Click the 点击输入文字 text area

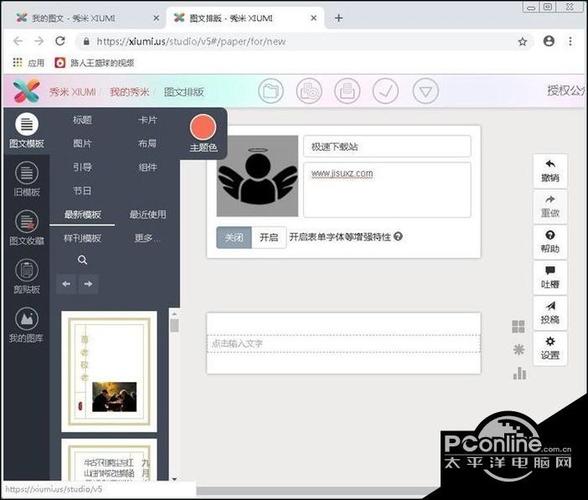344,344
